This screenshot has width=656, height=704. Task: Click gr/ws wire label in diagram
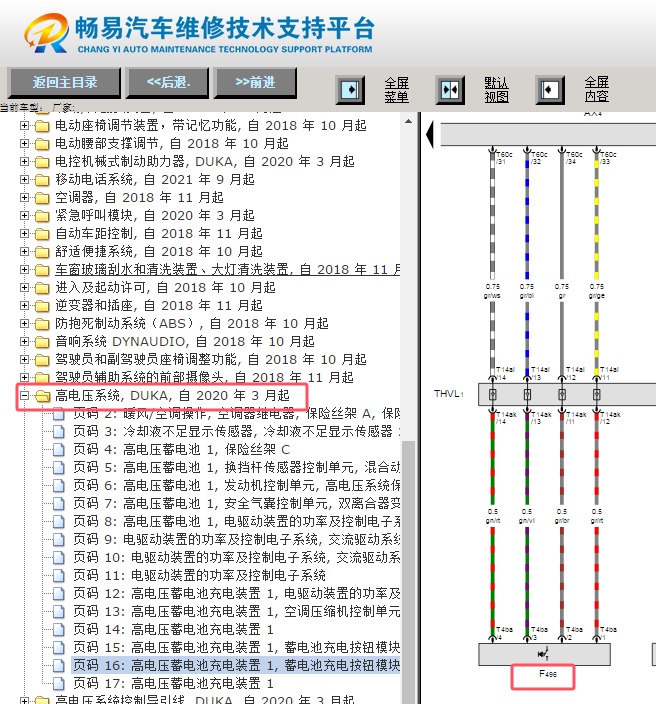point(493,296)
